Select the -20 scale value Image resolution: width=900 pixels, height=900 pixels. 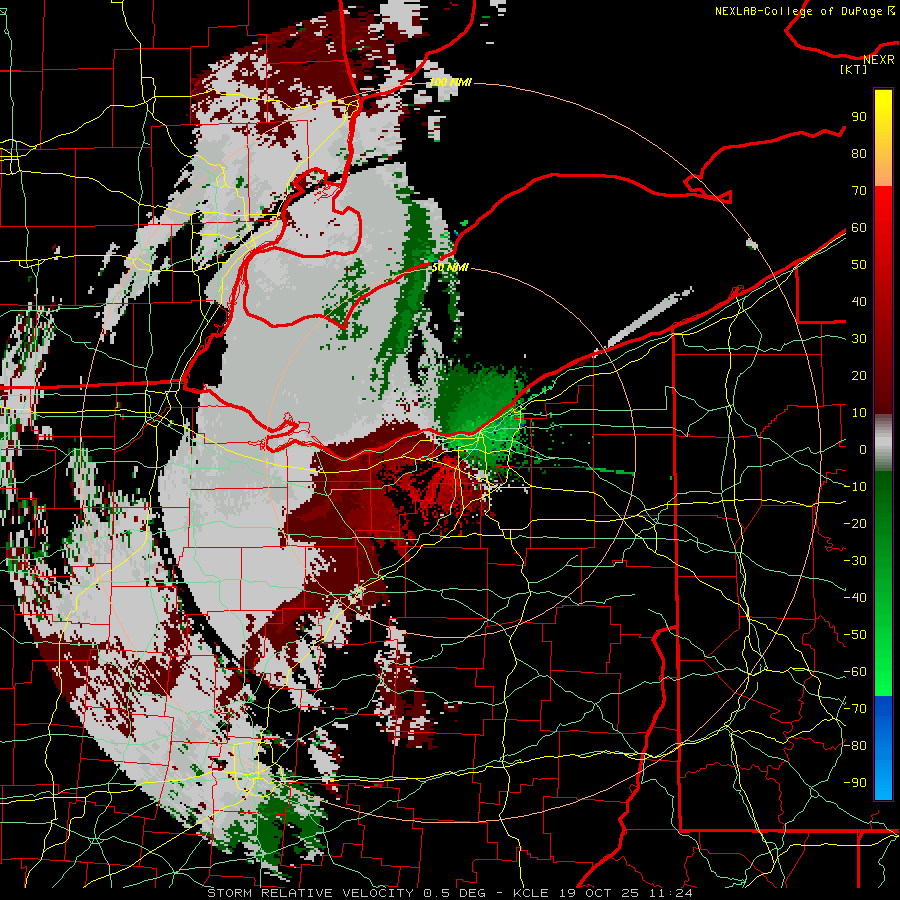tap(855, 523)
